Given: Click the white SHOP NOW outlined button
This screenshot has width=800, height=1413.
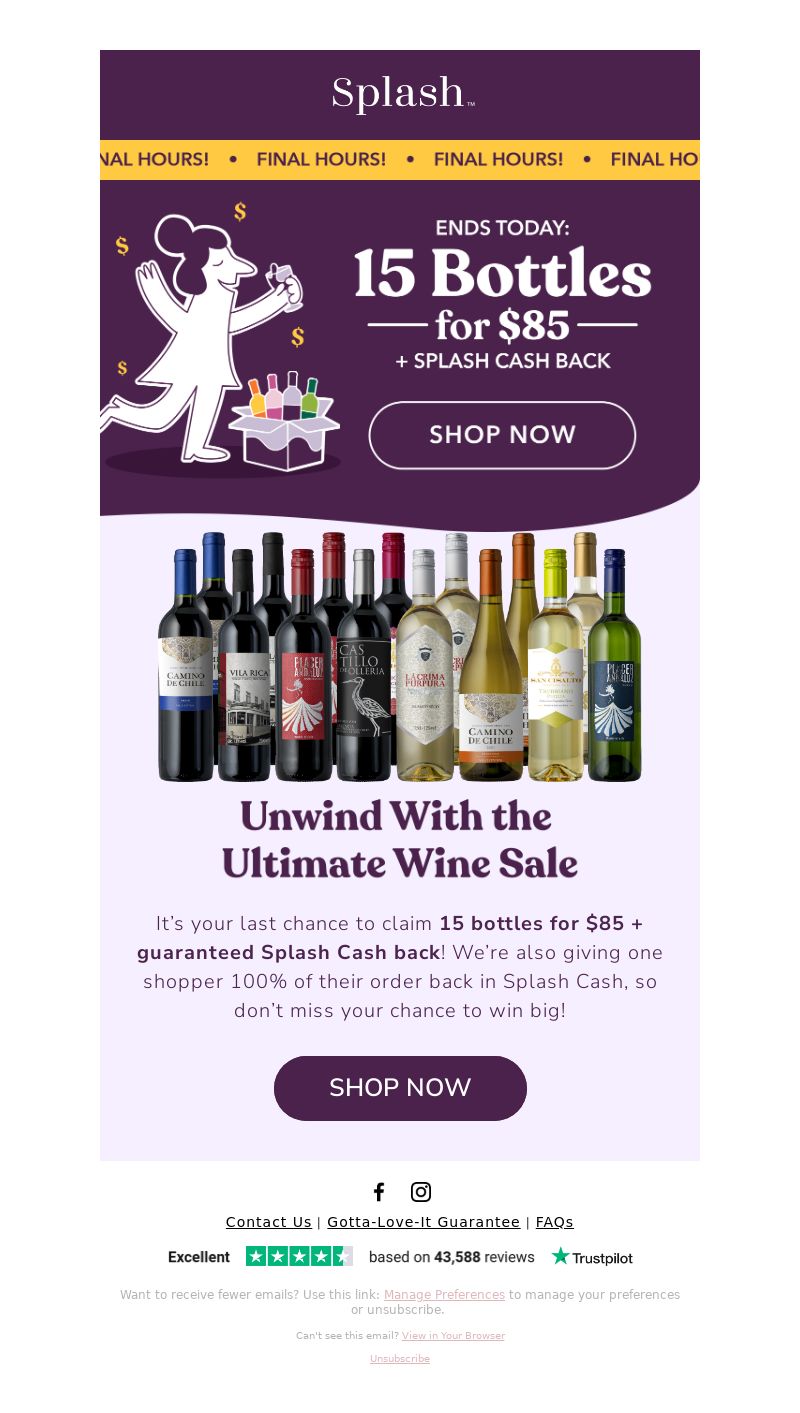Looking at the screenshot, I should pos(502,435).
